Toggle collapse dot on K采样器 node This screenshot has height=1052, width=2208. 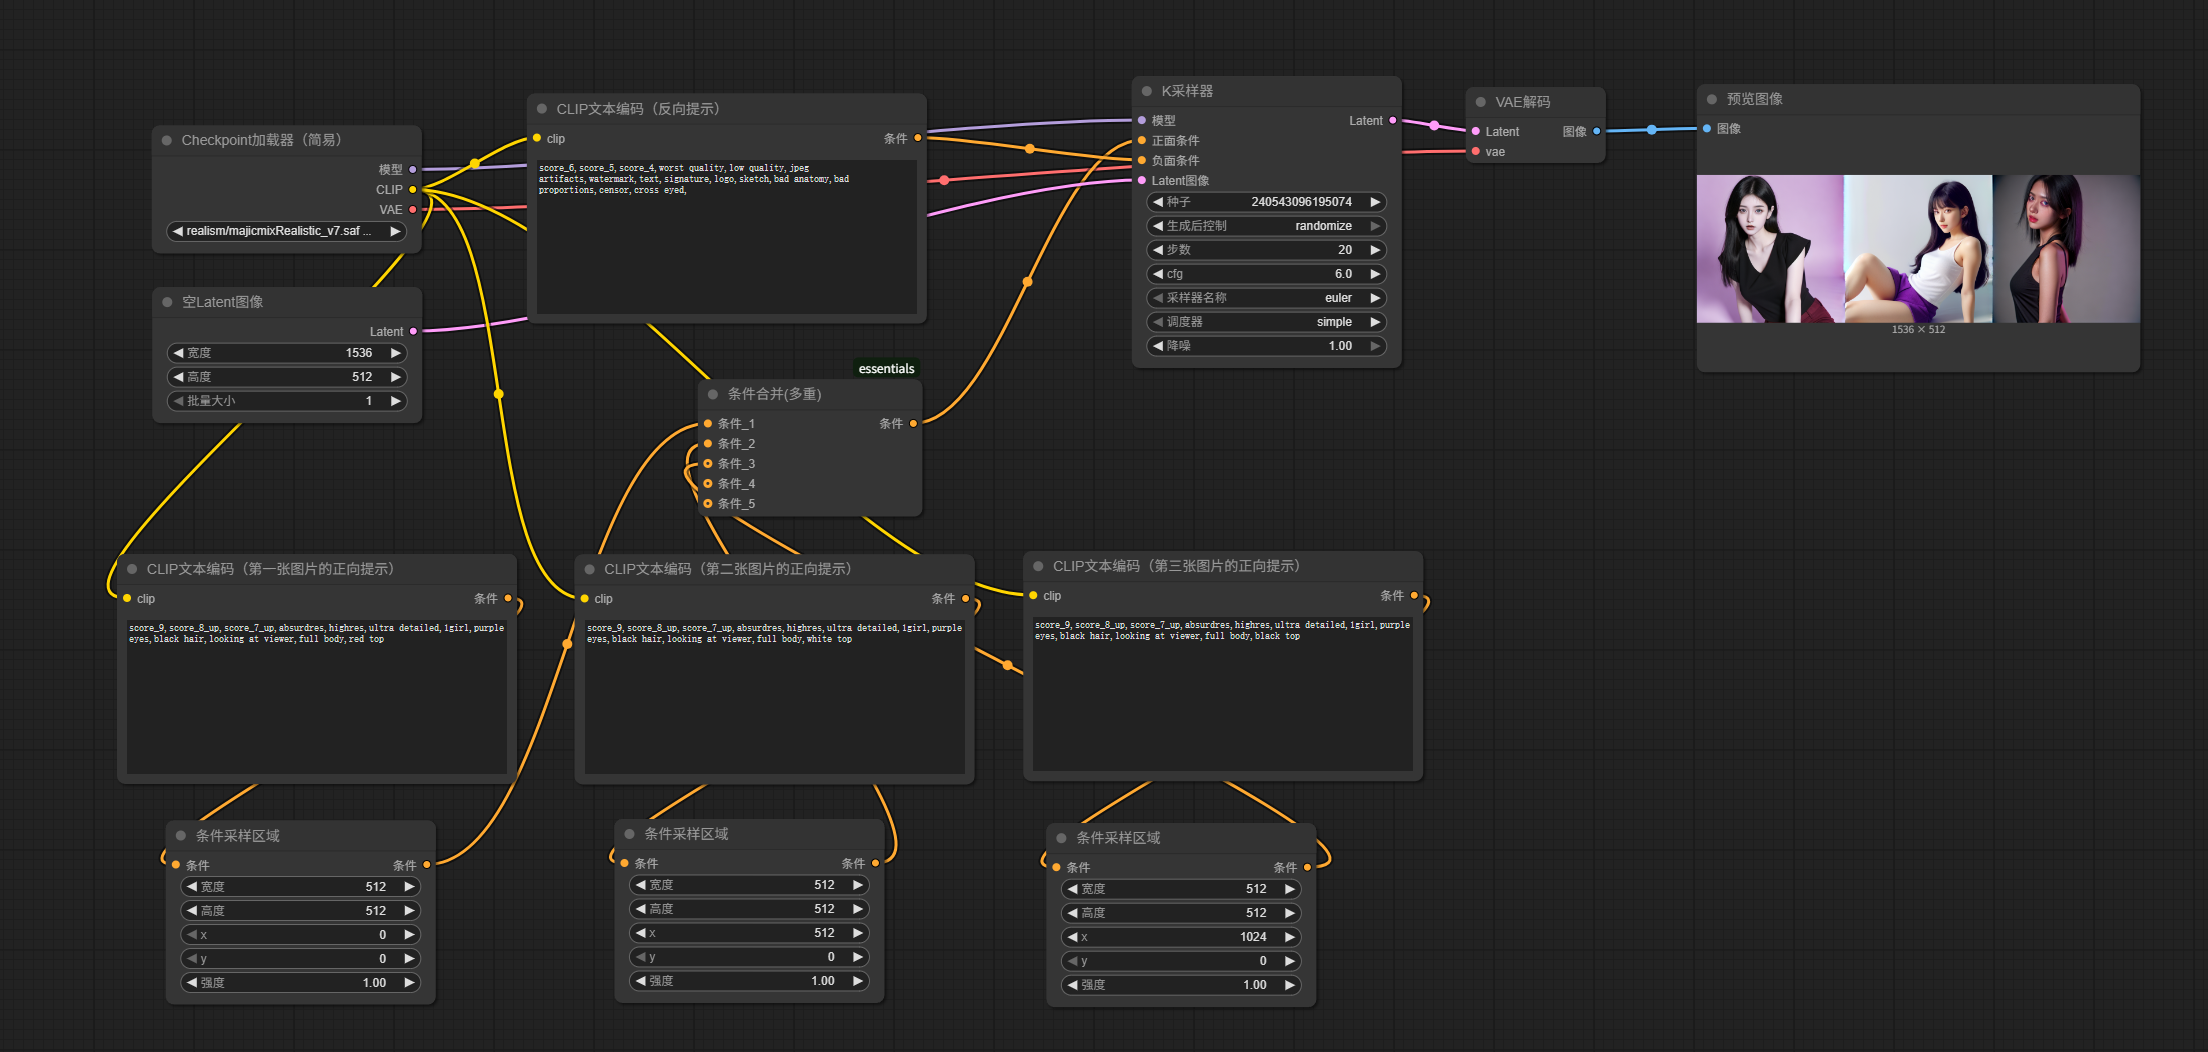click(x=1147, y=91)
